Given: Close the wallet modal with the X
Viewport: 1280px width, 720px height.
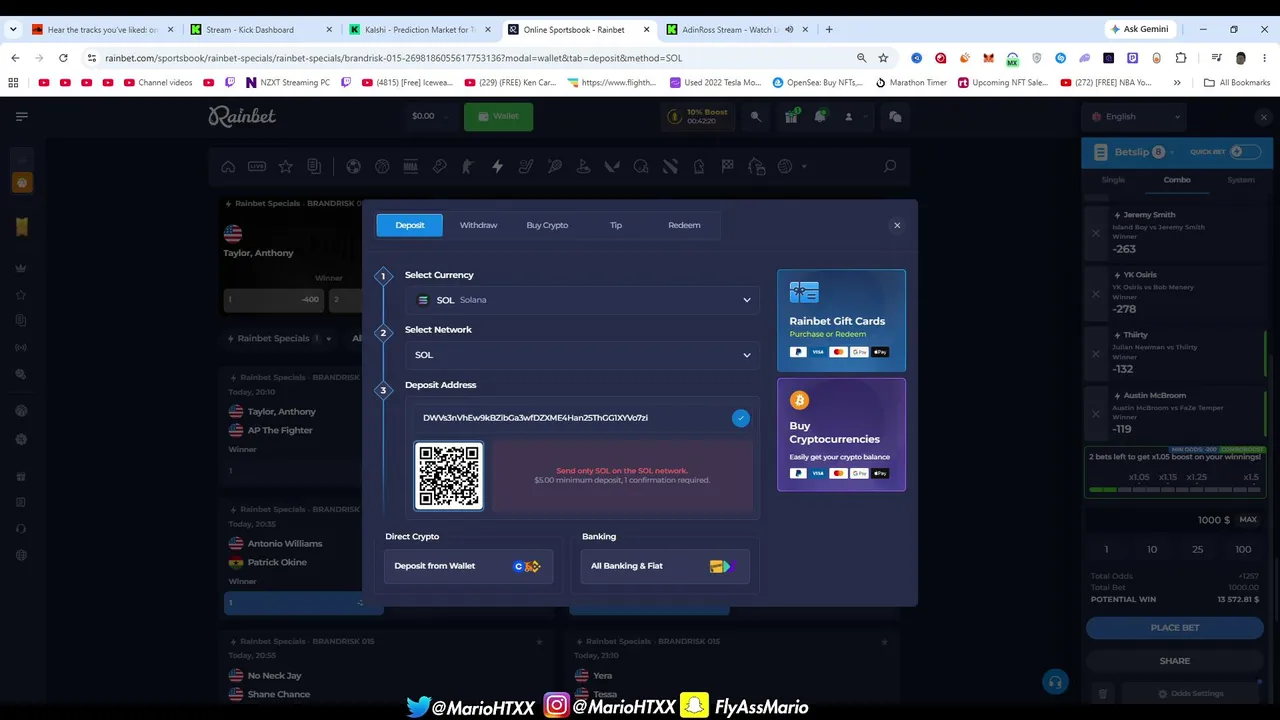Looking at the screenshot, I should point(897,225).
